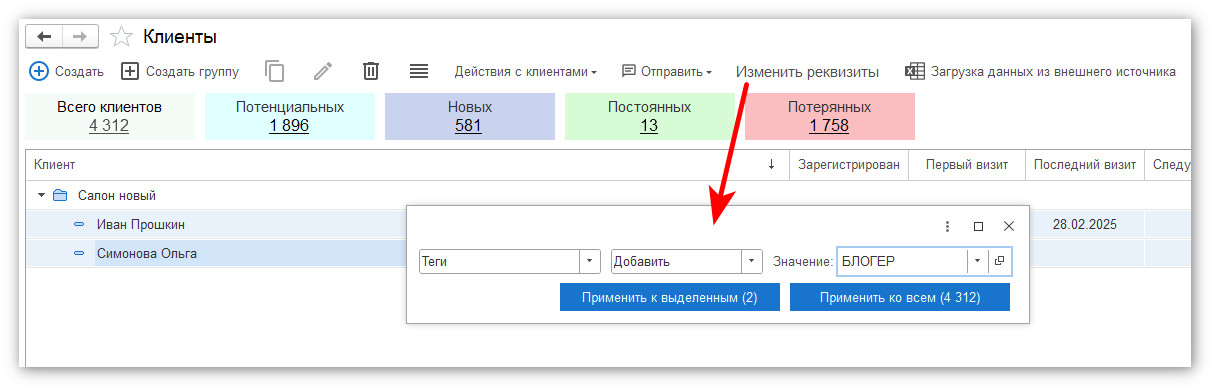The height and width of the screenshot is (387, 1211).
Task: Close the requisites dialog window
Action: pyautogui.click(x=1009, y=227)
